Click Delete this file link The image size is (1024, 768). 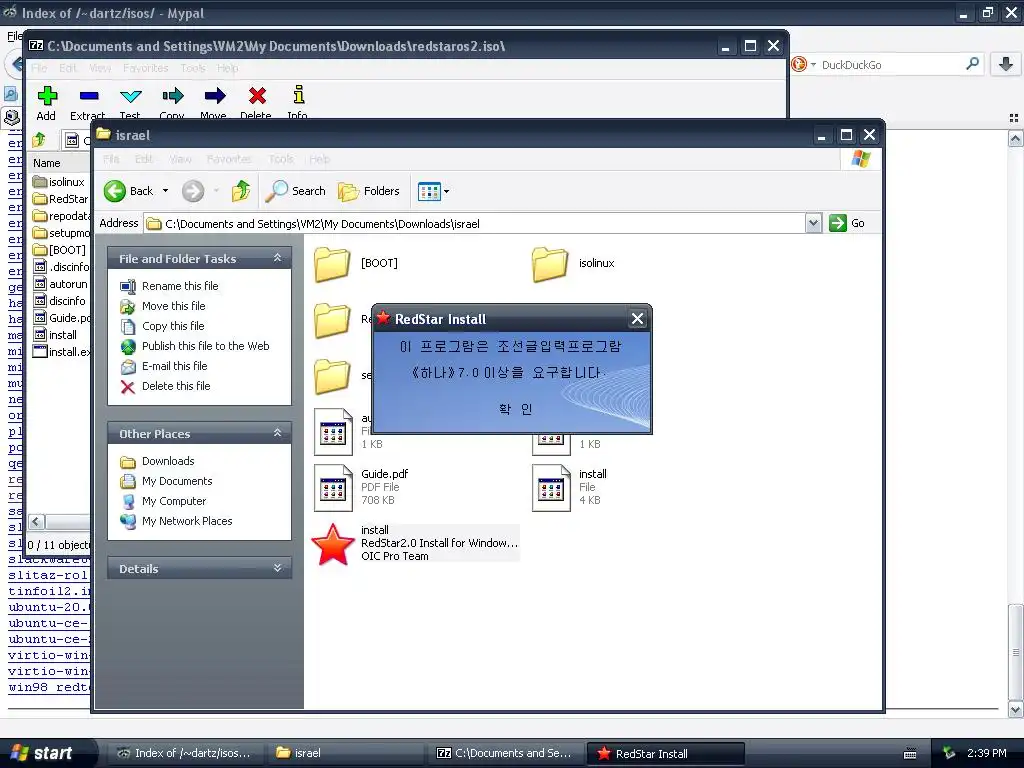click(176, 386)
